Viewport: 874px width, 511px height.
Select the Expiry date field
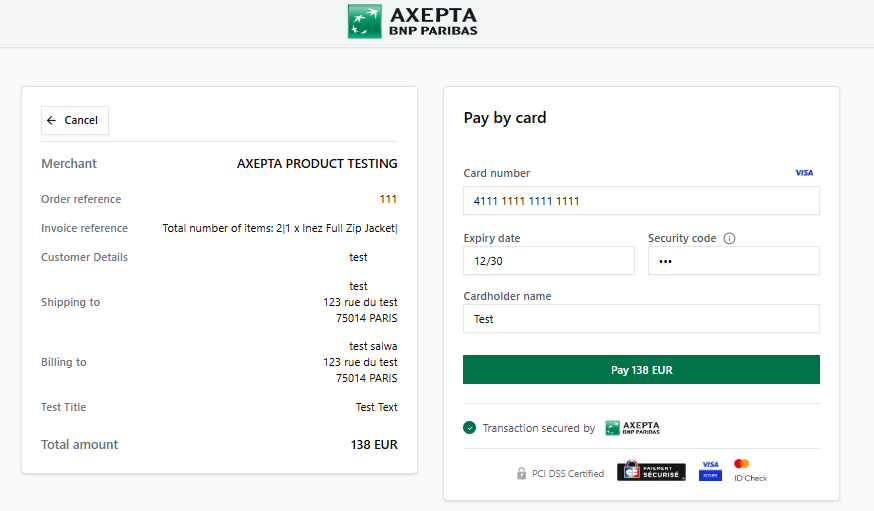click(548, 261)
